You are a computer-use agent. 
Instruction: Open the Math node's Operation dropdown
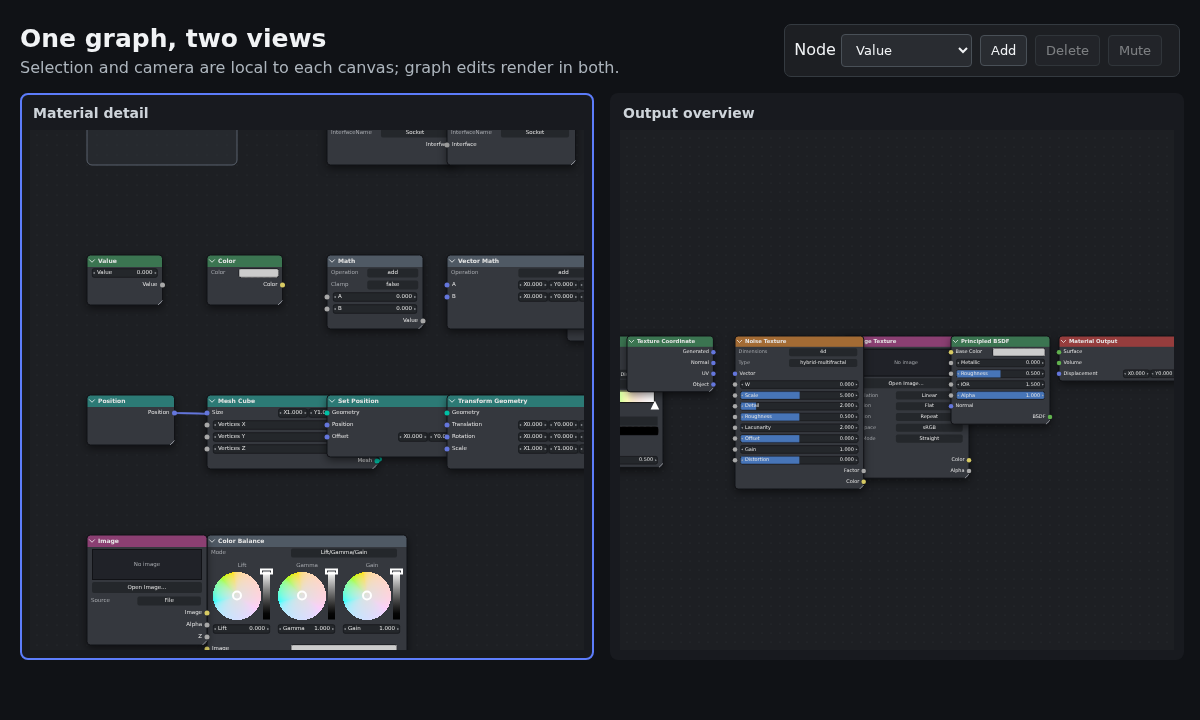[392, 273]
